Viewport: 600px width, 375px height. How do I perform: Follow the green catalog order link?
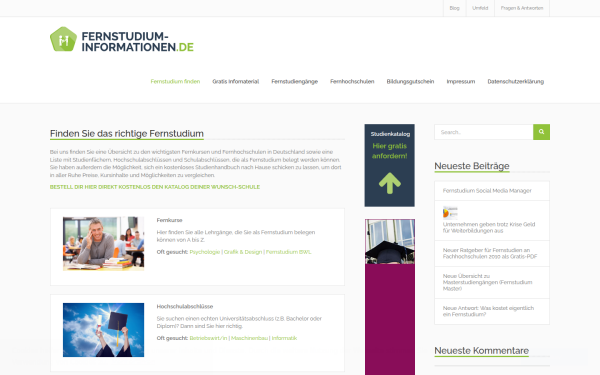pos(155,187)
